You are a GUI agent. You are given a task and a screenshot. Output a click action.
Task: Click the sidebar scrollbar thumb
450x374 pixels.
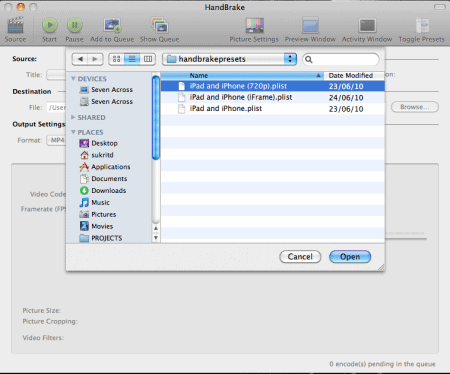click(x=156, y=118)
